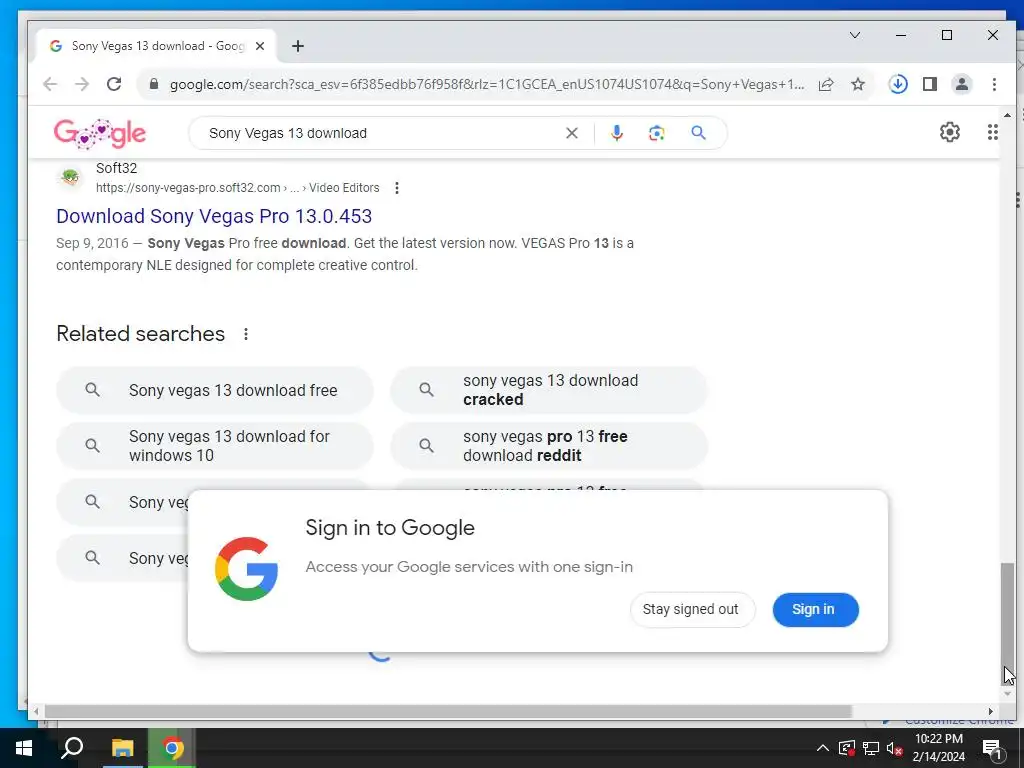Click the horizontal scrollbar thumb
The height and width of the screenshot is (768, 1024).
448,711
